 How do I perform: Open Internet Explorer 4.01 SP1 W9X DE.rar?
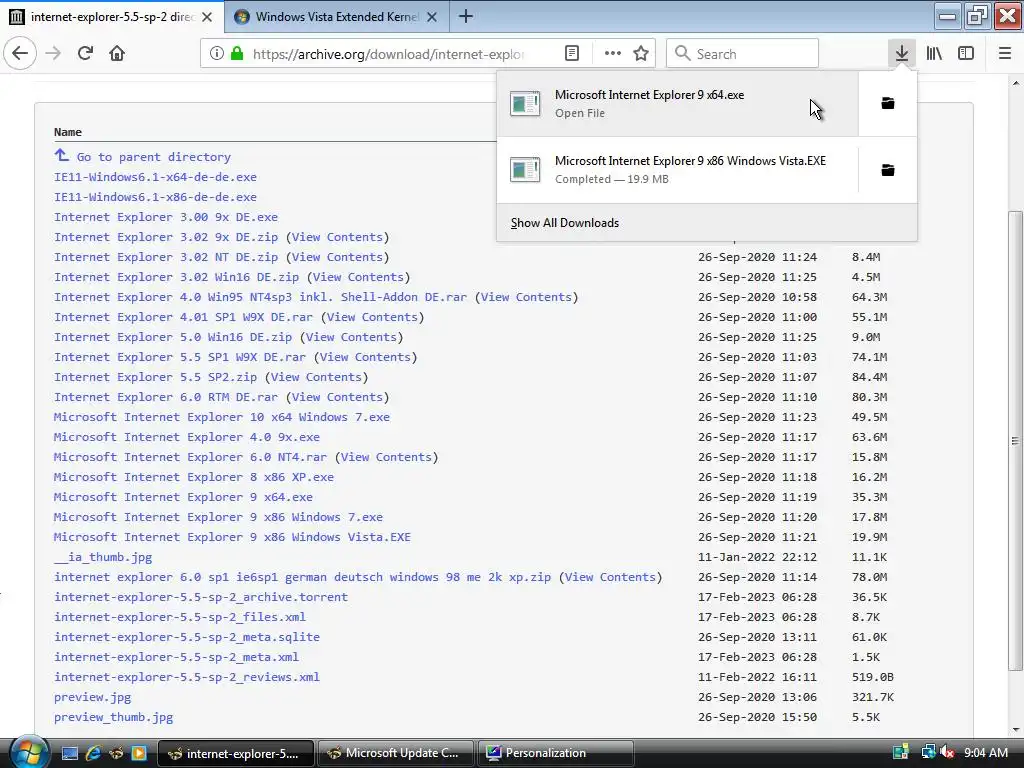pyautogui.click(x=184, y=317)
